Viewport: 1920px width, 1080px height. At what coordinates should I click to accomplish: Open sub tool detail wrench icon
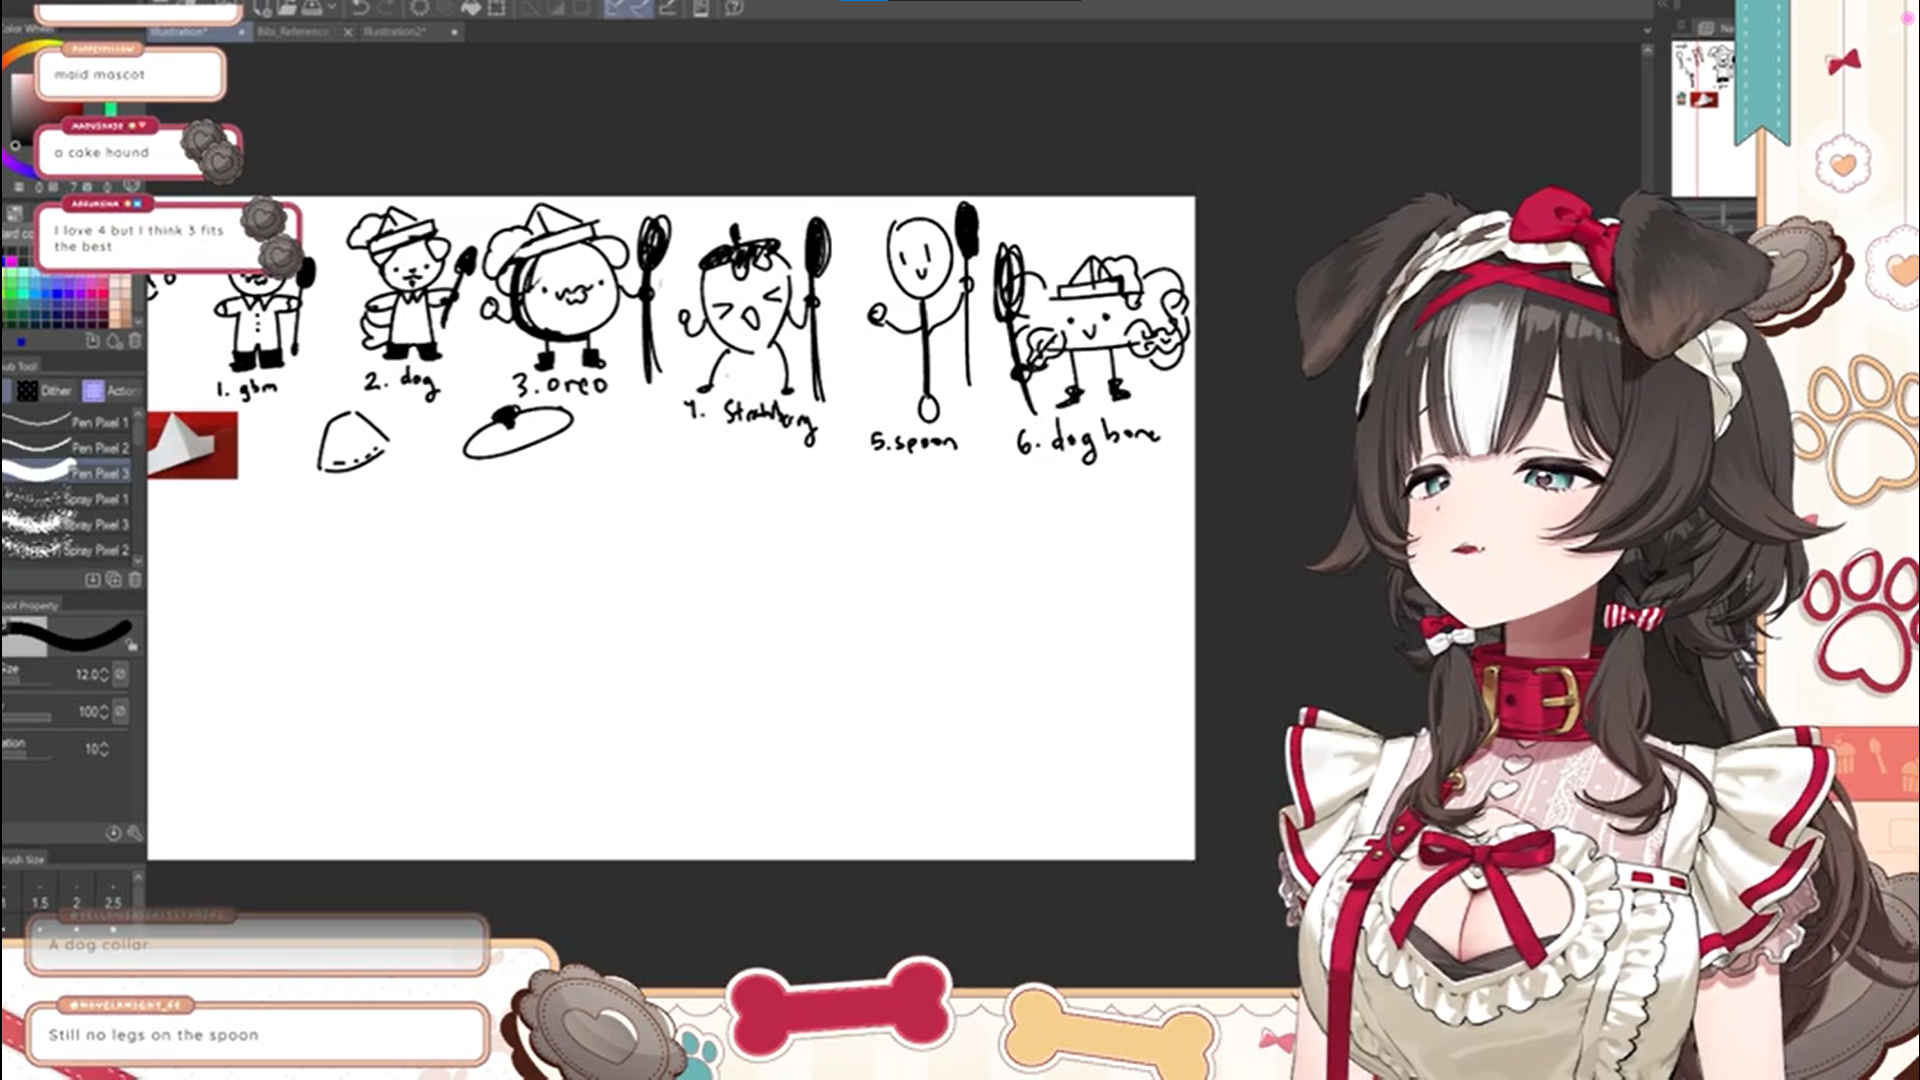tap(134, 833)
